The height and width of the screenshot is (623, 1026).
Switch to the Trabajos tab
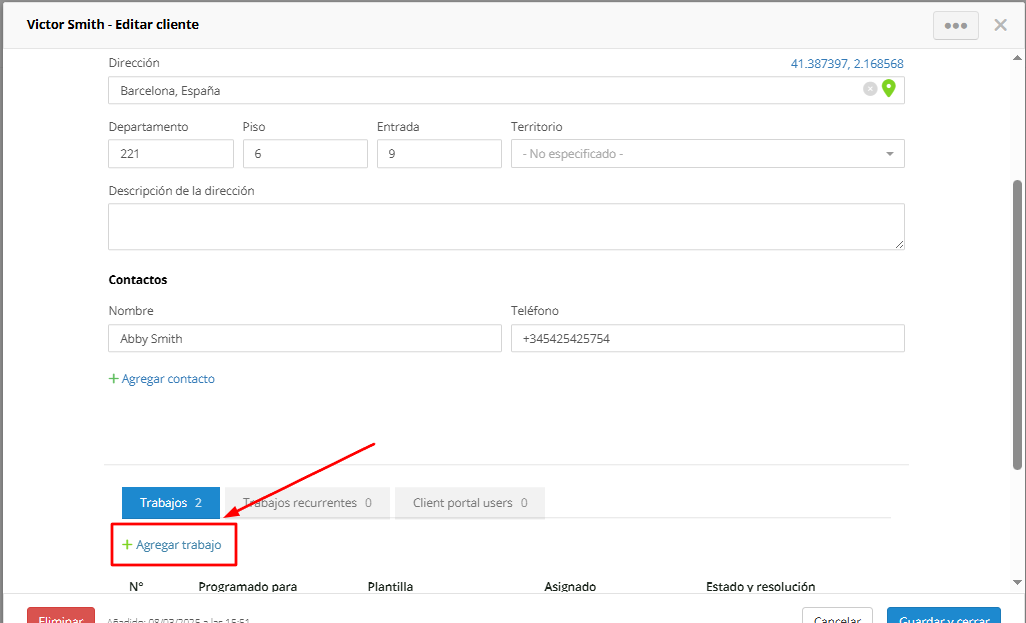[x=171, y=503]
